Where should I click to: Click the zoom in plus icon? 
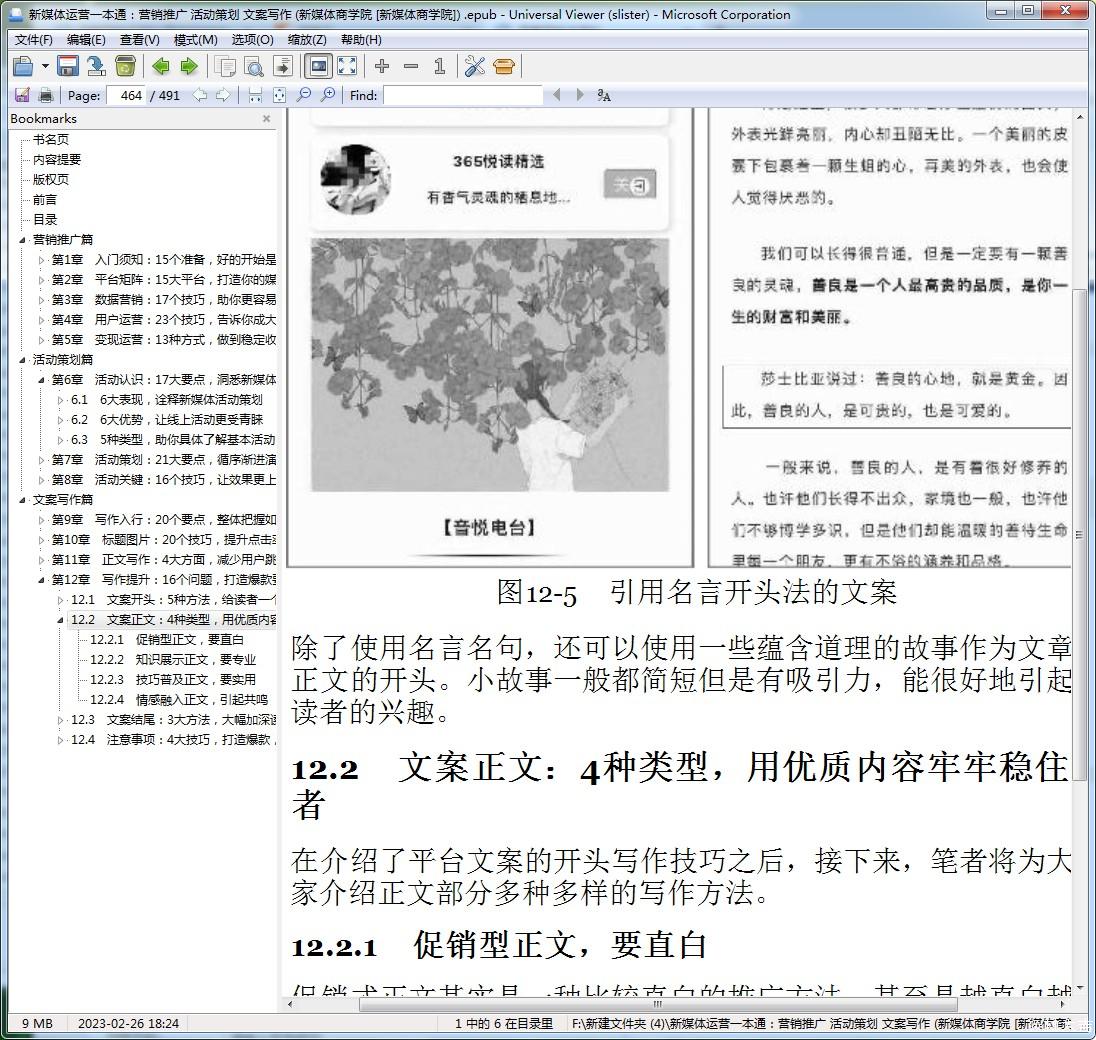pyautogui.click(x=382, y=66)
